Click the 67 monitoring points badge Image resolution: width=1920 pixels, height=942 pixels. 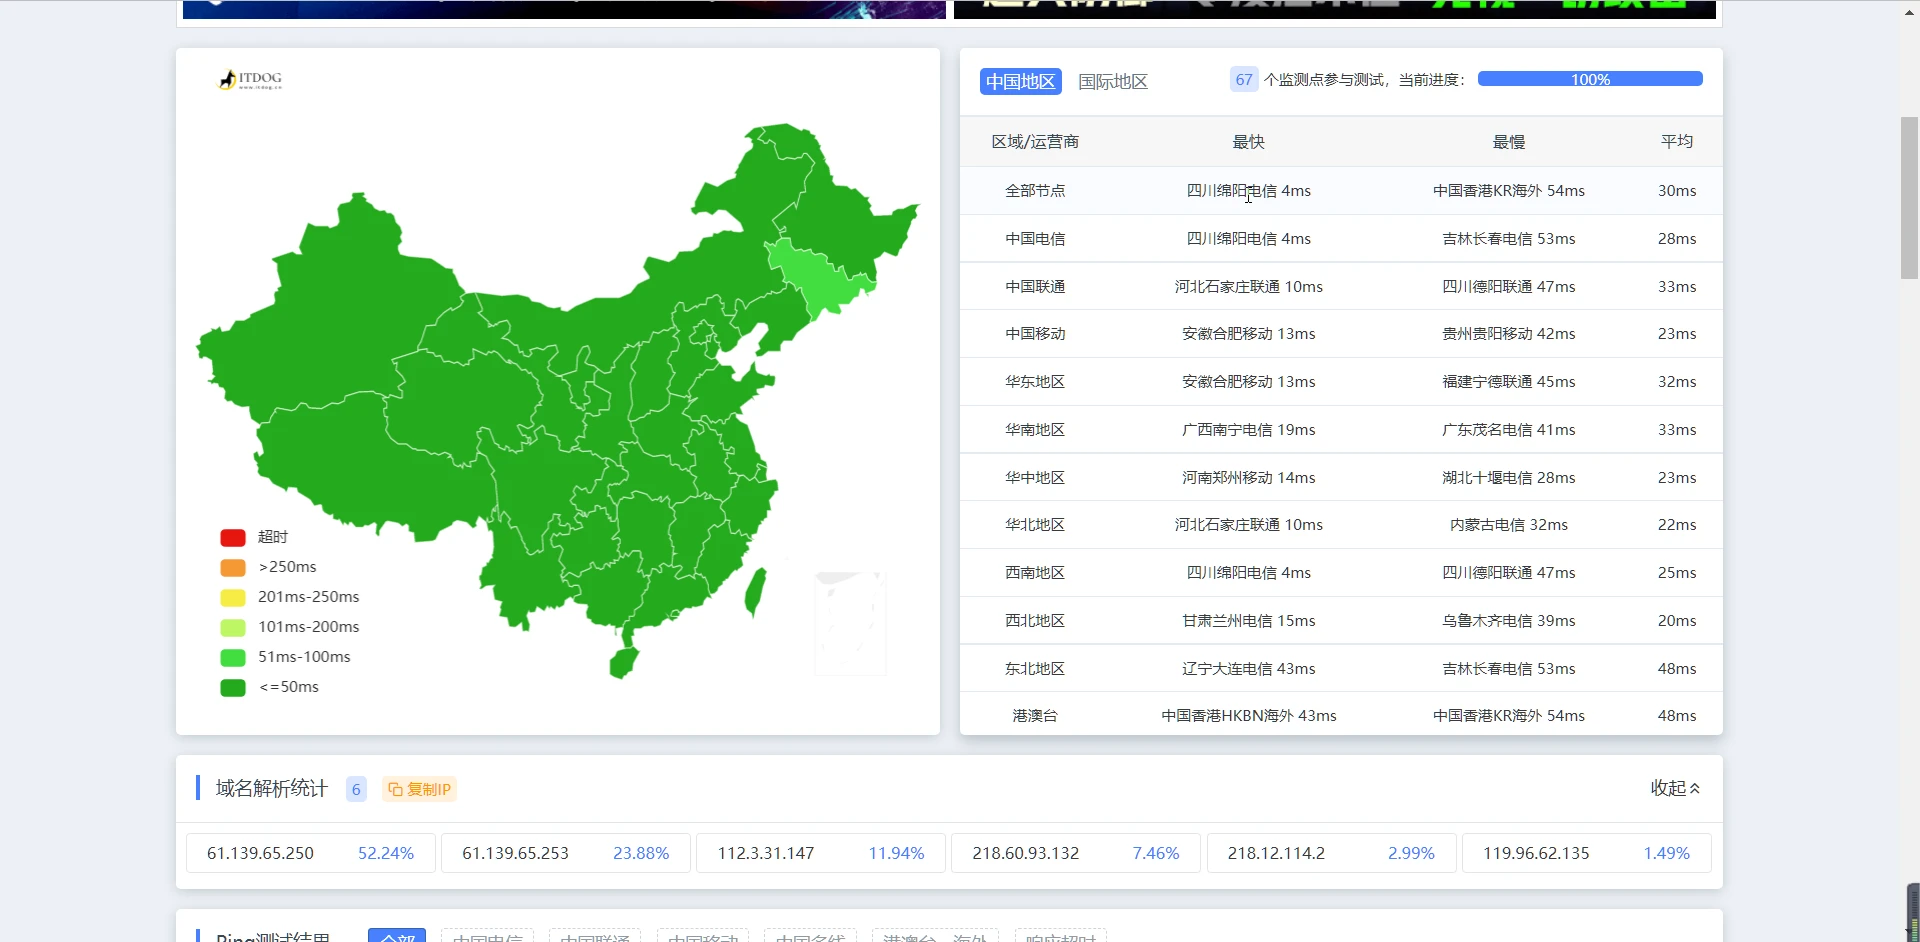tap(1243, 80)
